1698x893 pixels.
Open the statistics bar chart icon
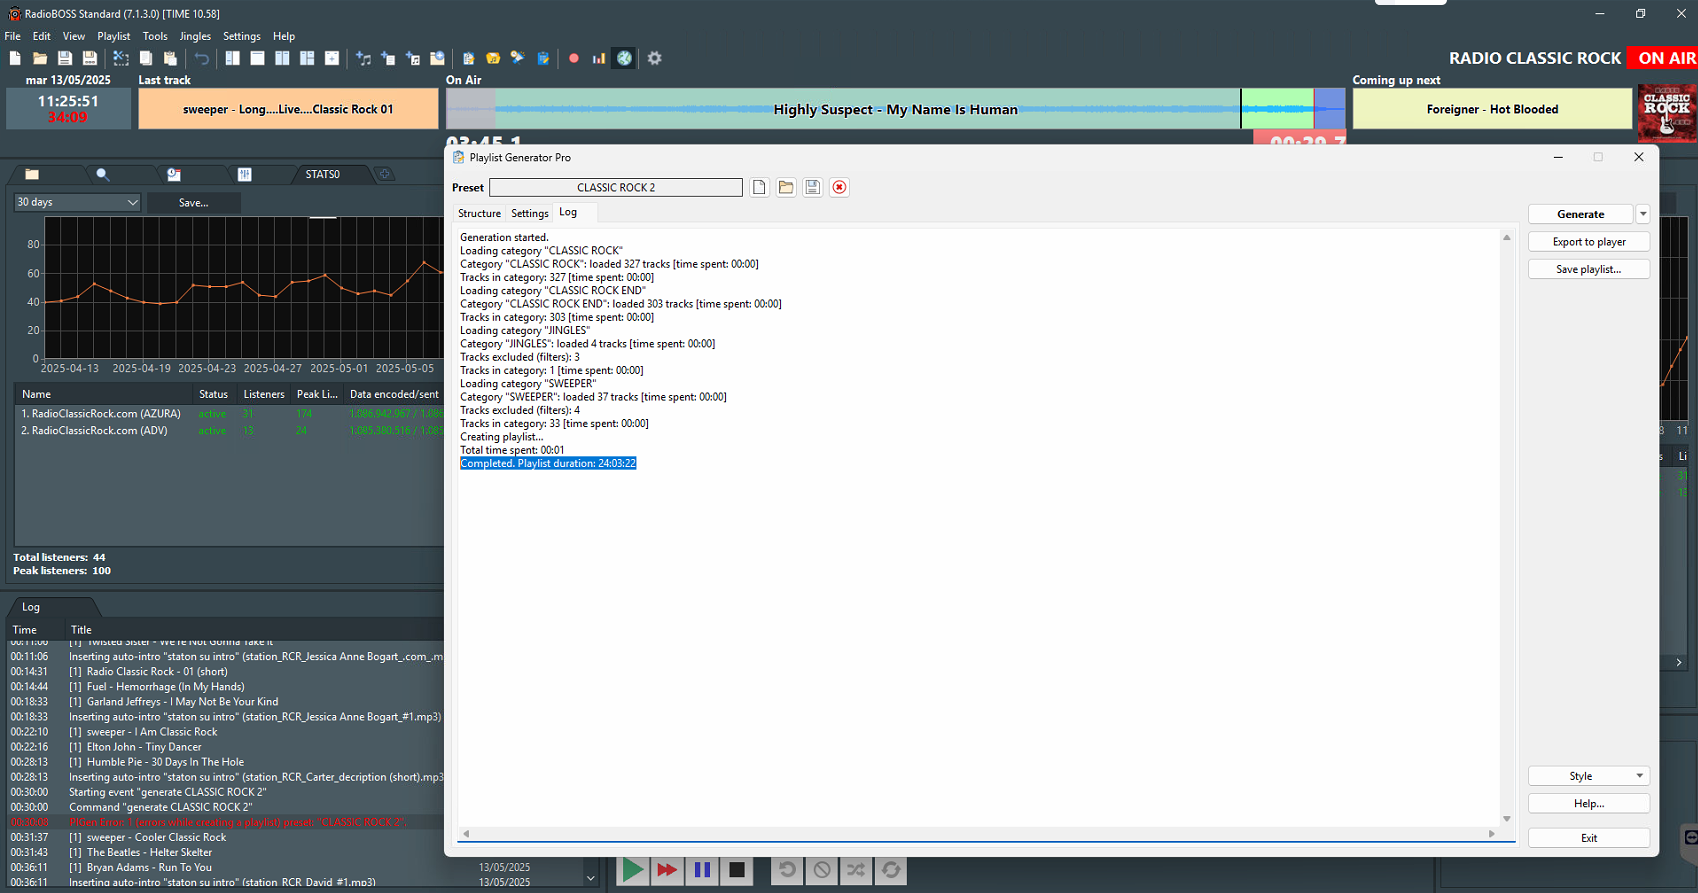[x=599, y=59]
